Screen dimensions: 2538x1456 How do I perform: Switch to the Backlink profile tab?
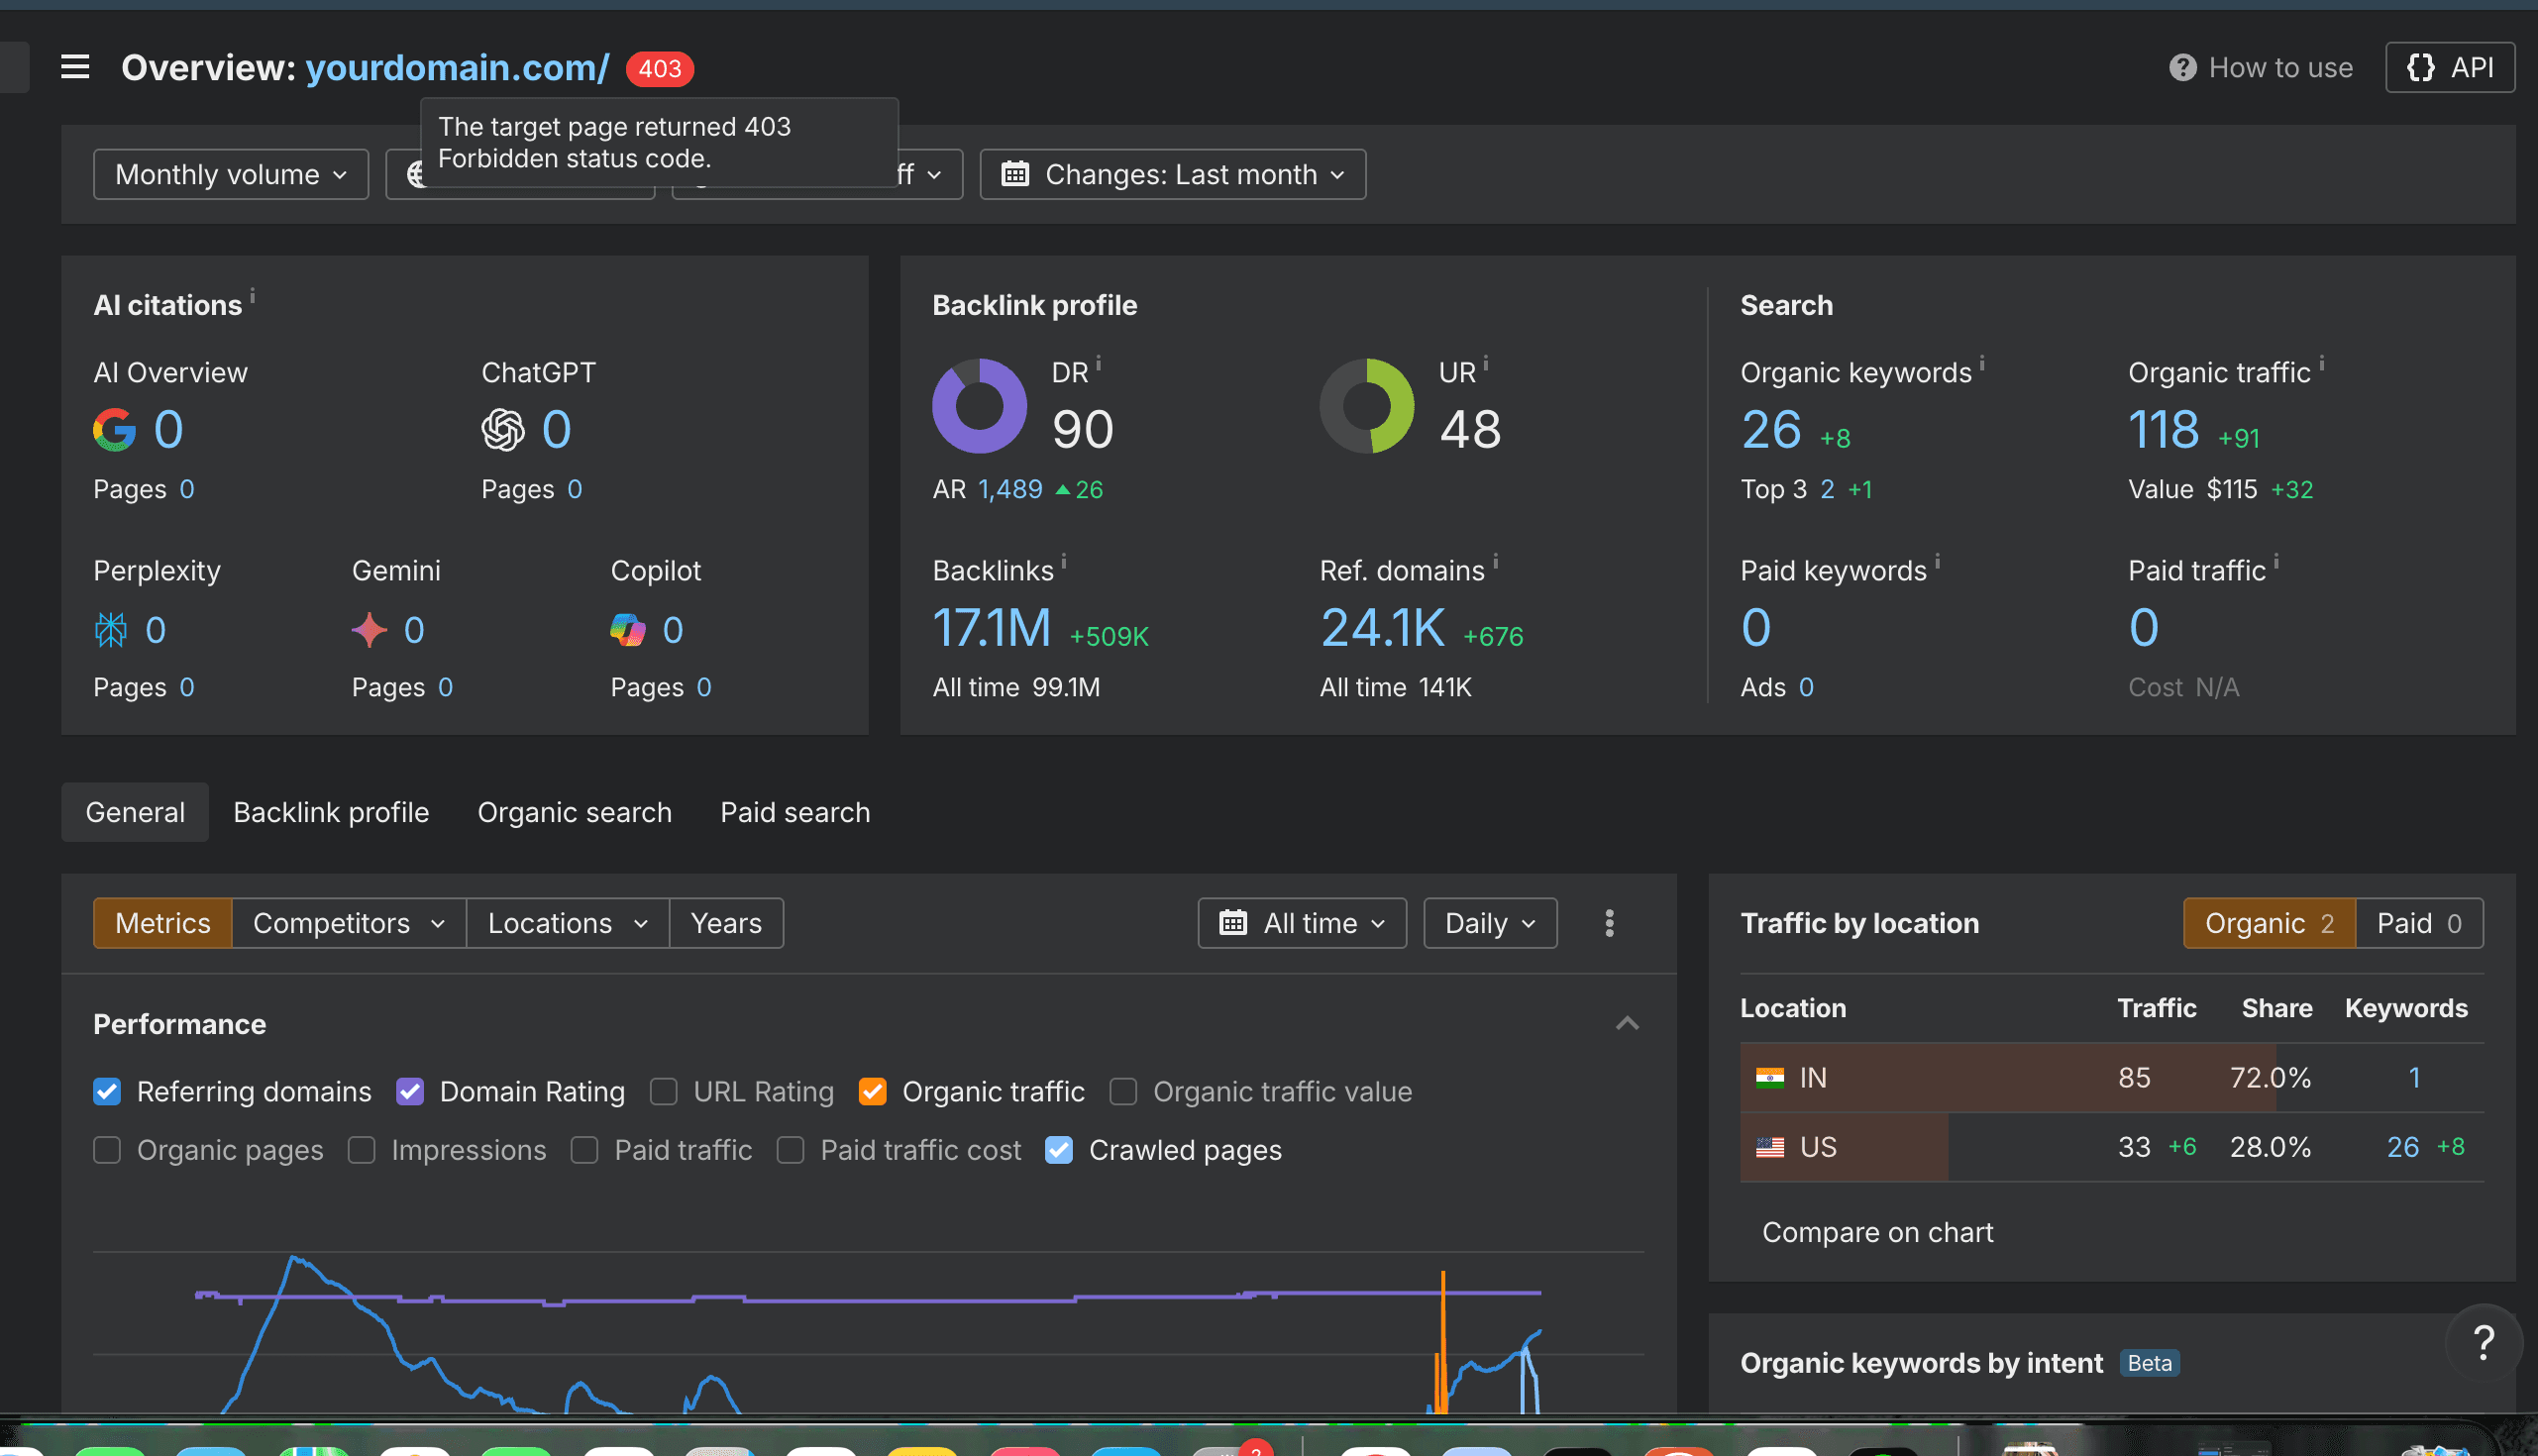[331, 812]
